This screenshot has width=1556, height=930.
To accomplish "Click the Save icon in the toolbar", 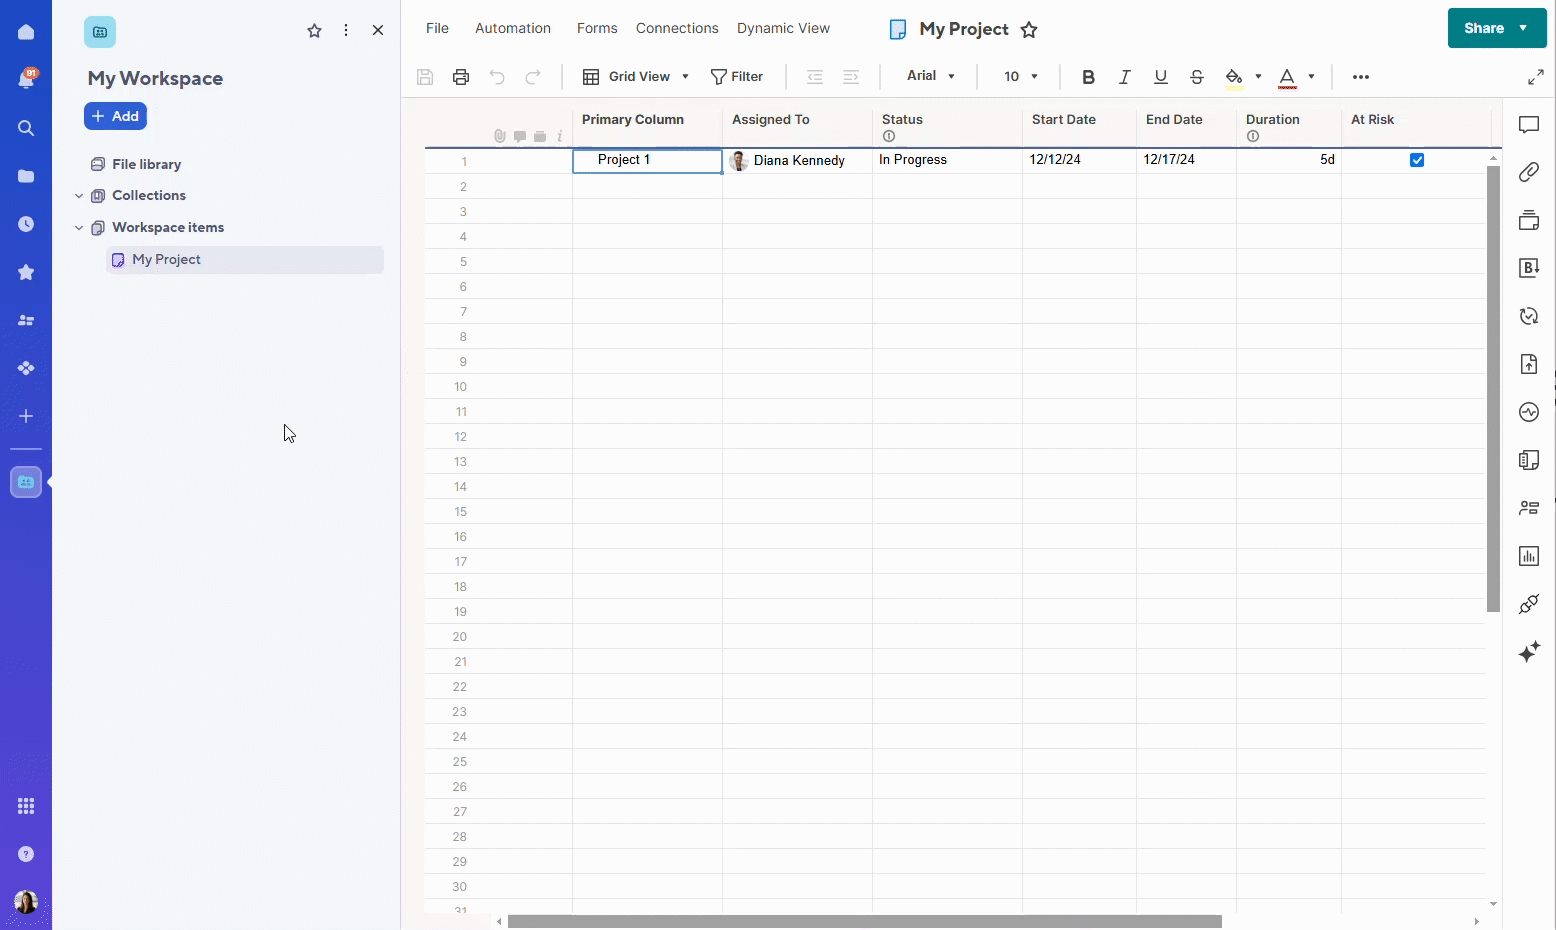I will click(x=424, y=76).
